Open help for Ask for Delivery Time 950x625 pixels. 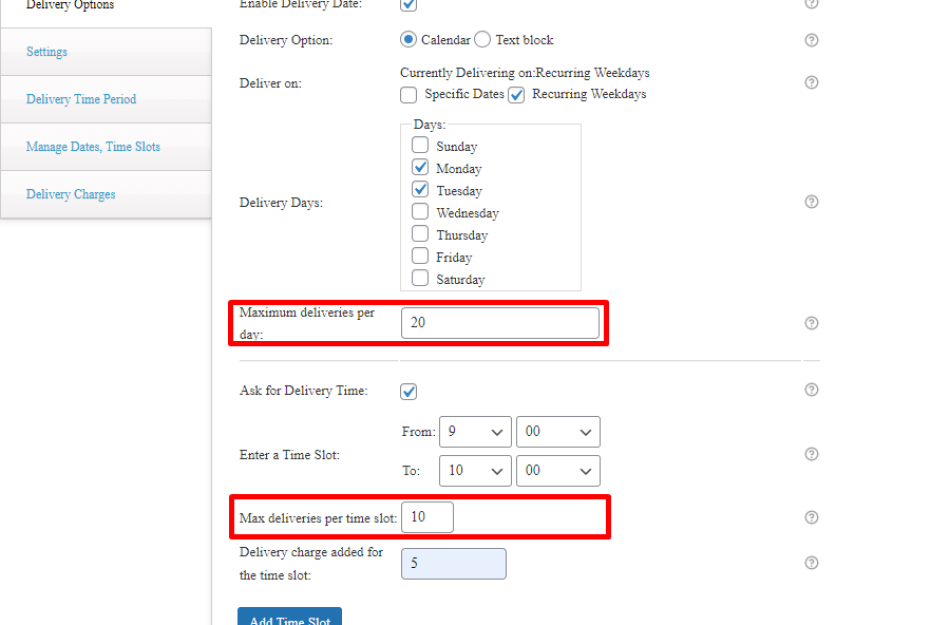812,390
